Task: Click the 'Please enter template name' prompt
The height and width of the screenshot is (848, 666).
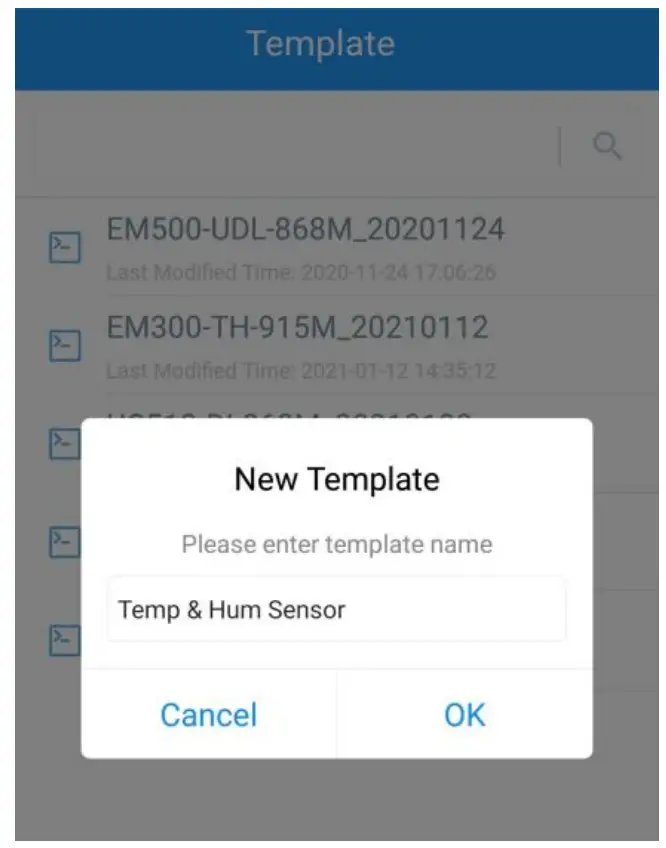Action: (337, 544)
